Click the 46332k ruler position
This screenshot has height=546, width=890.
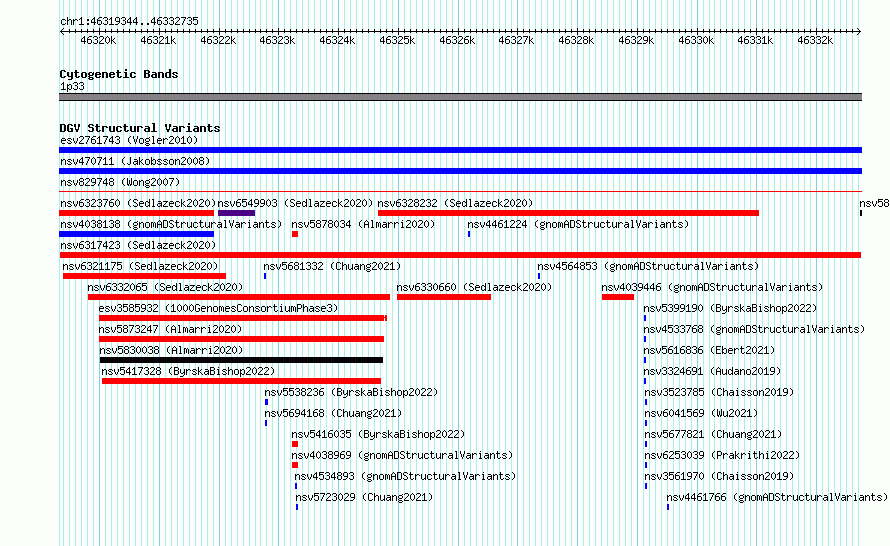click(815, 40)
